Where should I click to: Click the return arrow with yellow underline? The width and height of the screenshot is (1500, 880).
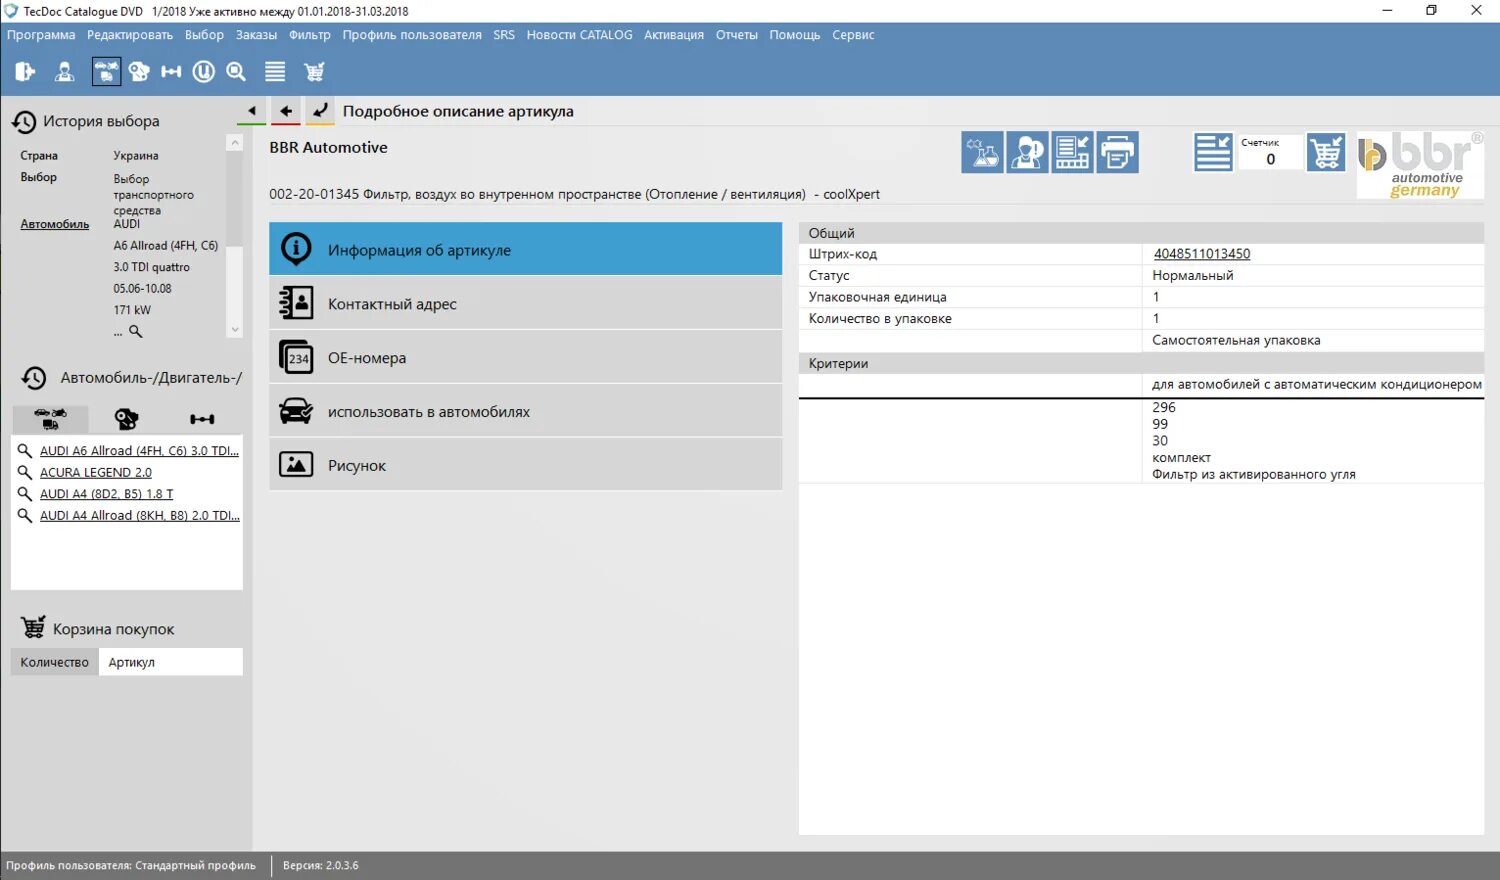320,111
